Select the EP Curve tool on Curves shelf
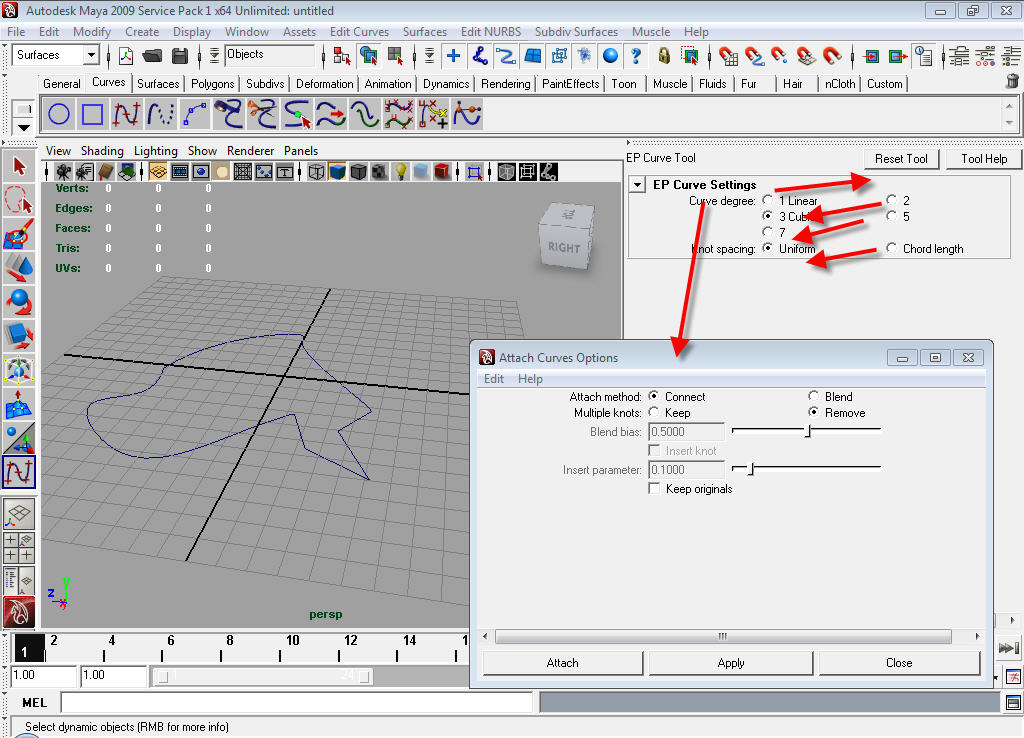 (126, 114)
